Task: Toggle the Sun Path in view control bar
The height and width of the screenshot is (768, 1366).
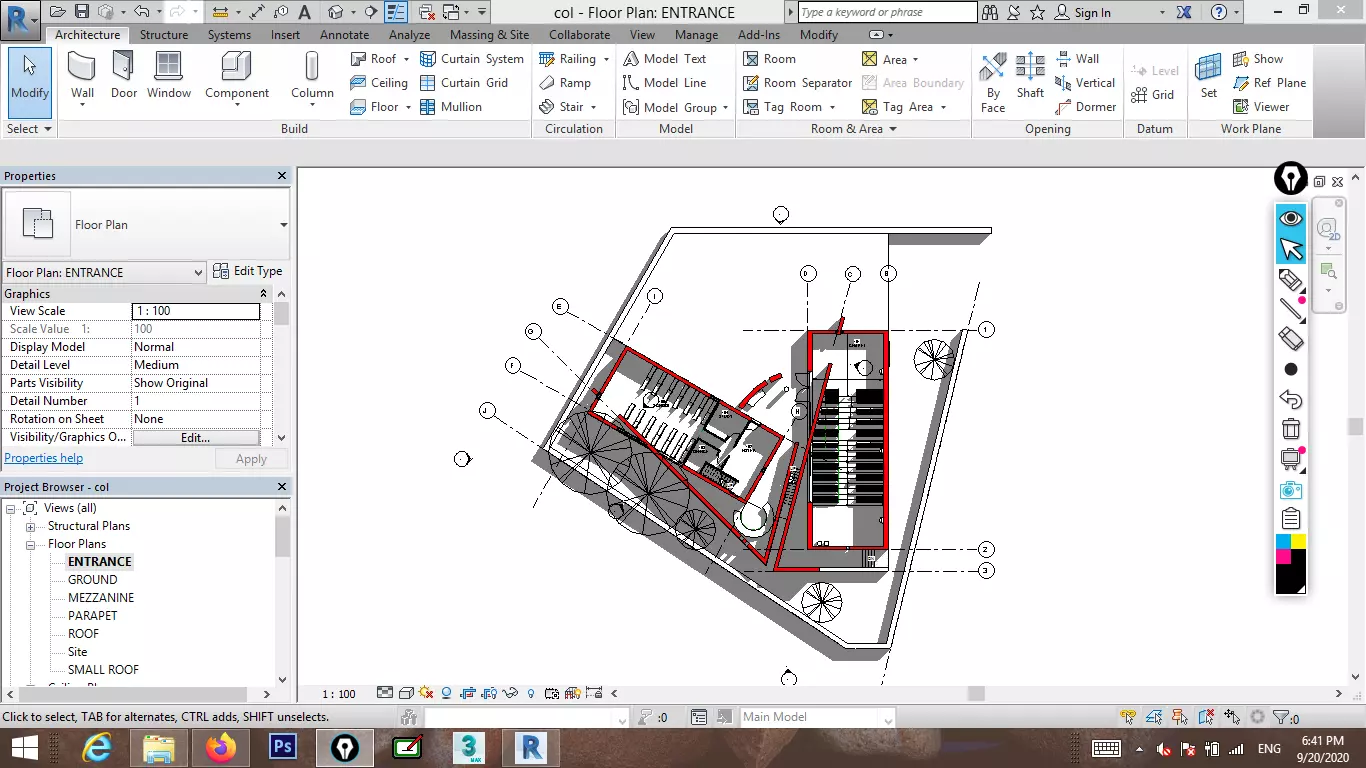Action: pyautogui.click(x=427, y=693)
